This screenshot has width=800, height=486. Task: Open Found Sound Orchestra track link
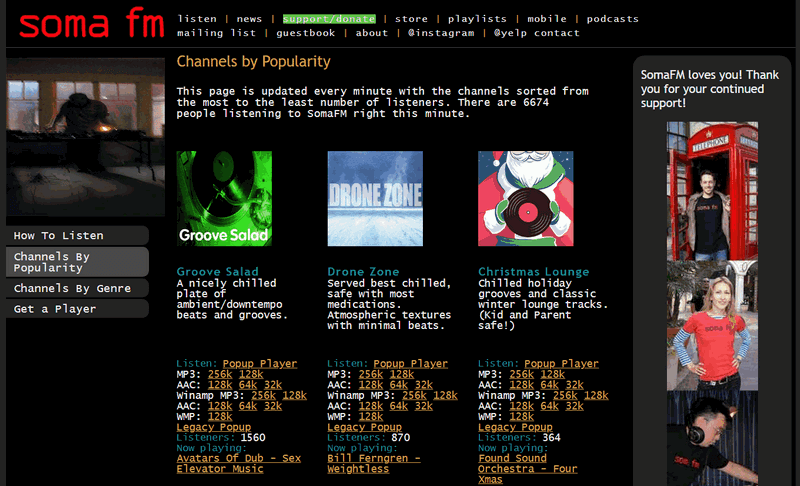tap(528, 469)
